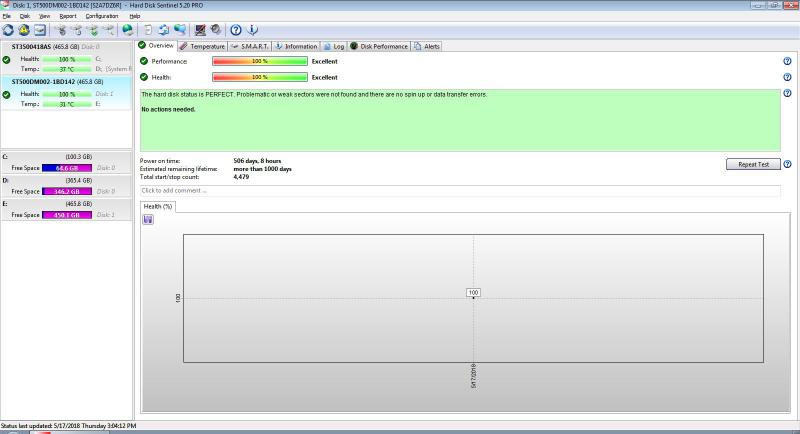The width and height of the screenshot is (800, 434).
Task: Open the Disk Performance tab
Action: pos(379,46)
